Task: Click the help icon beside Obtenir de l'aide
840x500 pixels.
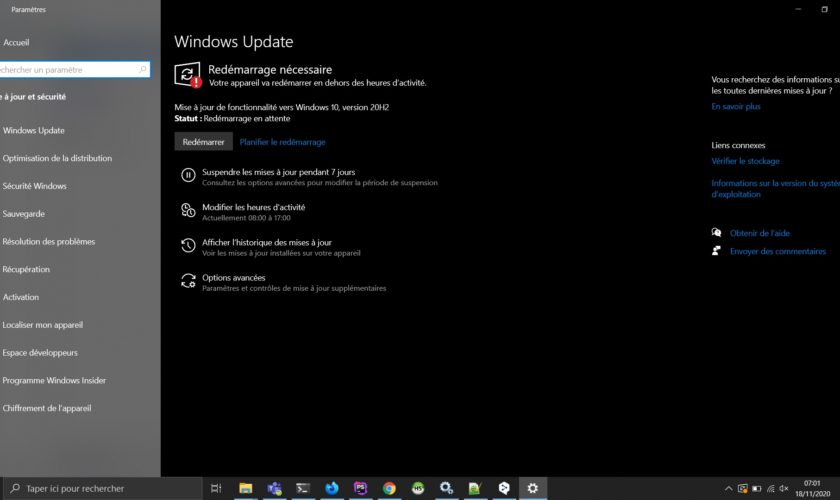Action: [717, 233]
